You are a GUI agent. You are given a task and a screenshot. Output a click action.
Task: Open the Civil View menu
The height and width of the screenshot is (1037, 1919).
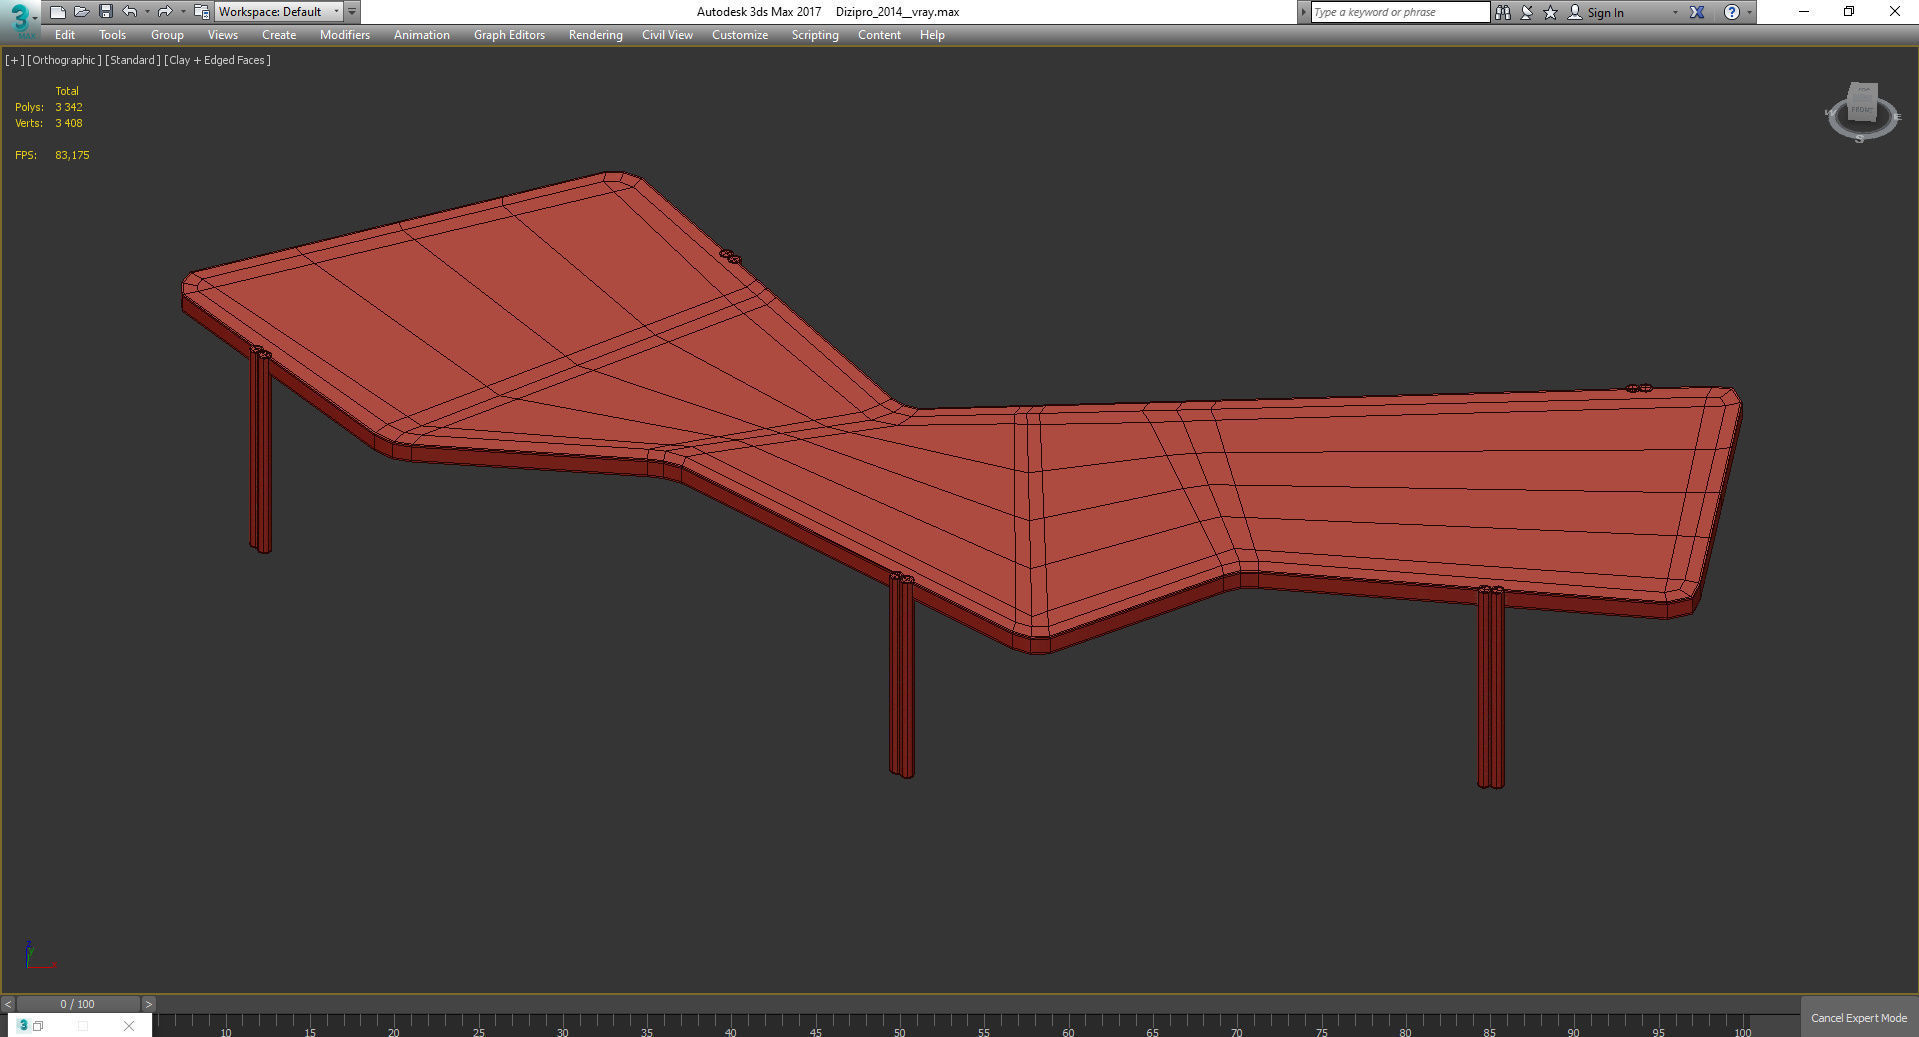click(x=667, y=35)
